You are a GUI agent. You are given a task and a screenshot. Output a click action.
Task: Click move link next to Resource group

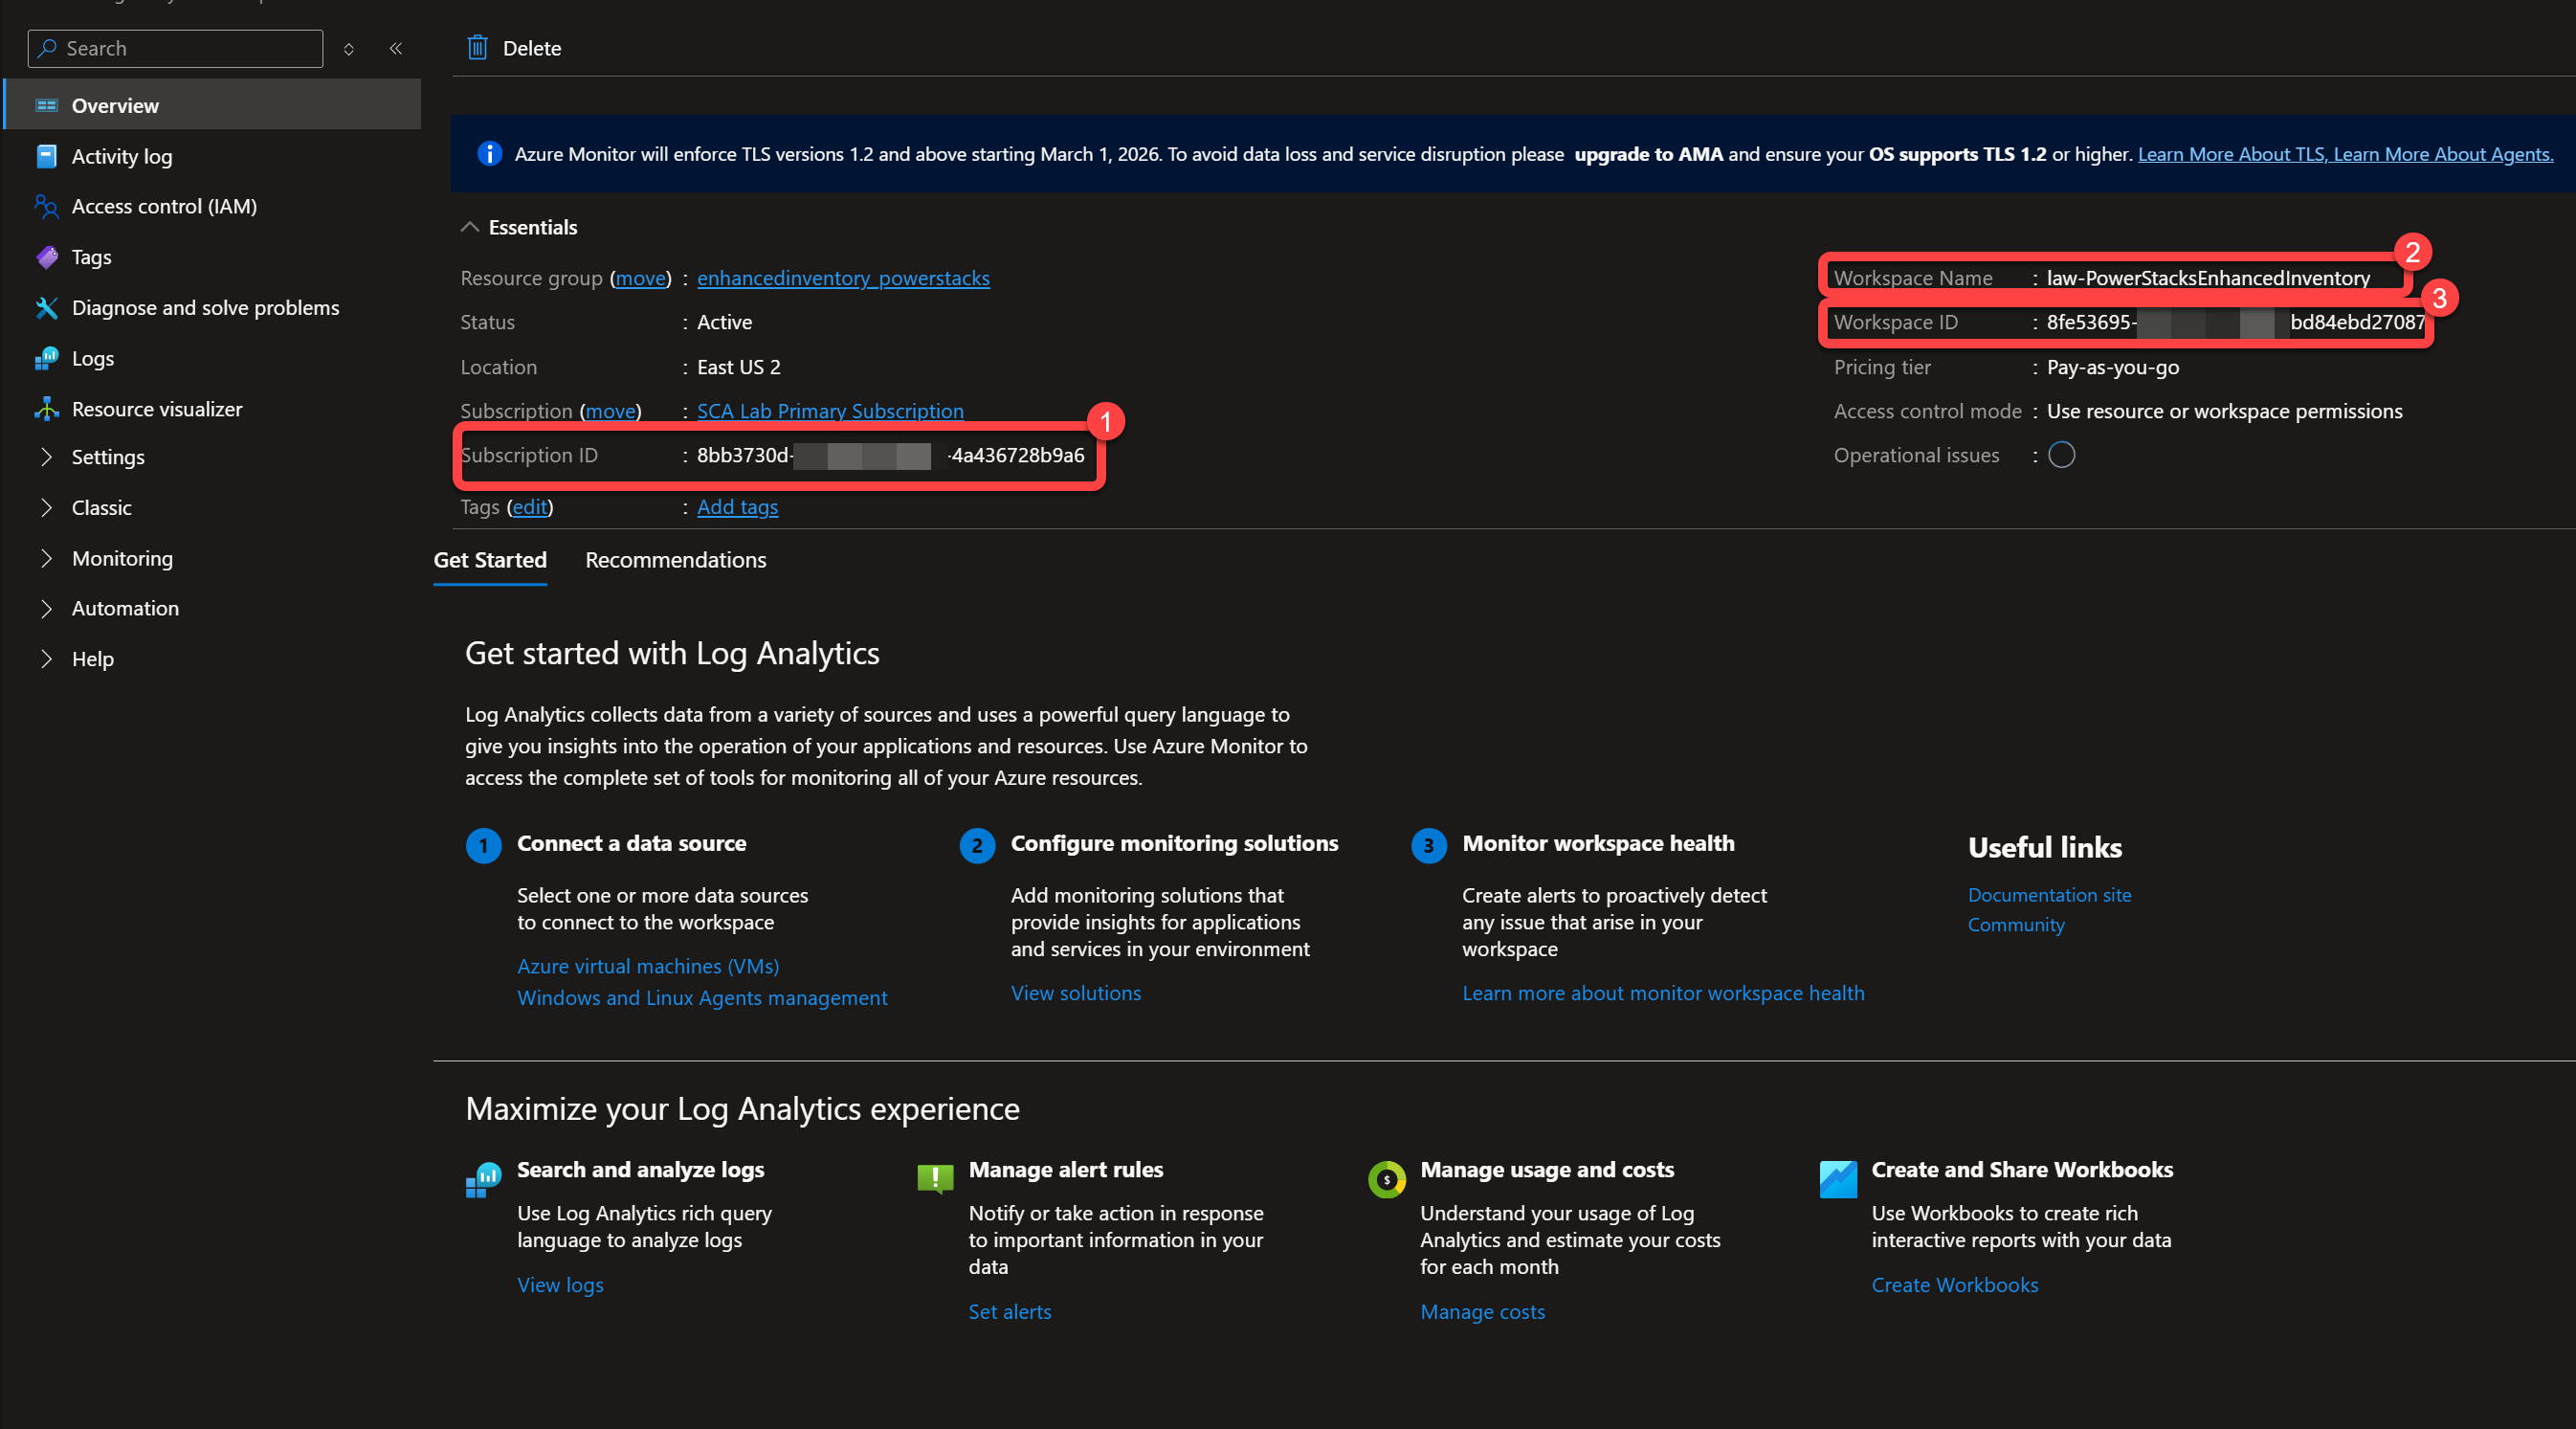(x=640, y=278)
